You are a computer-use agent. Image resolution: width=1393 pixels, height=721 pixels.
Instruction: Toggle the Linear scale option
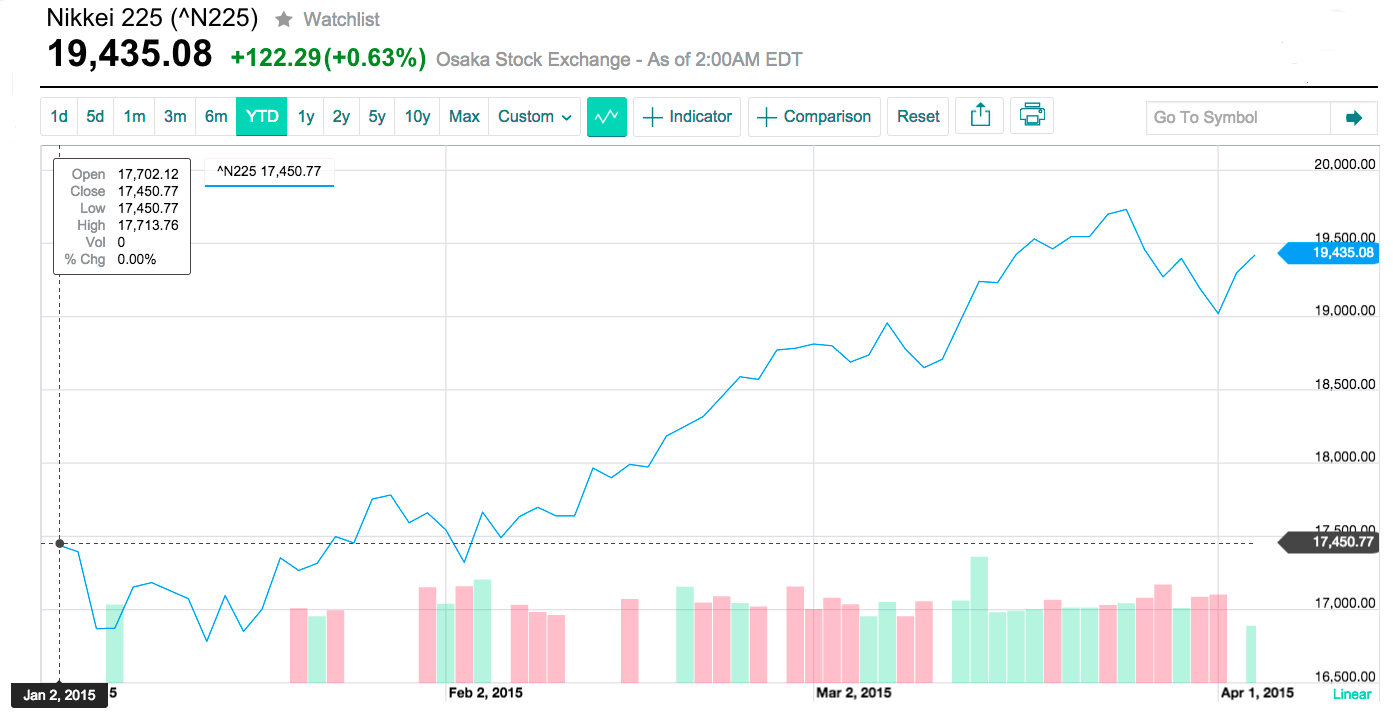(1352, 694)
